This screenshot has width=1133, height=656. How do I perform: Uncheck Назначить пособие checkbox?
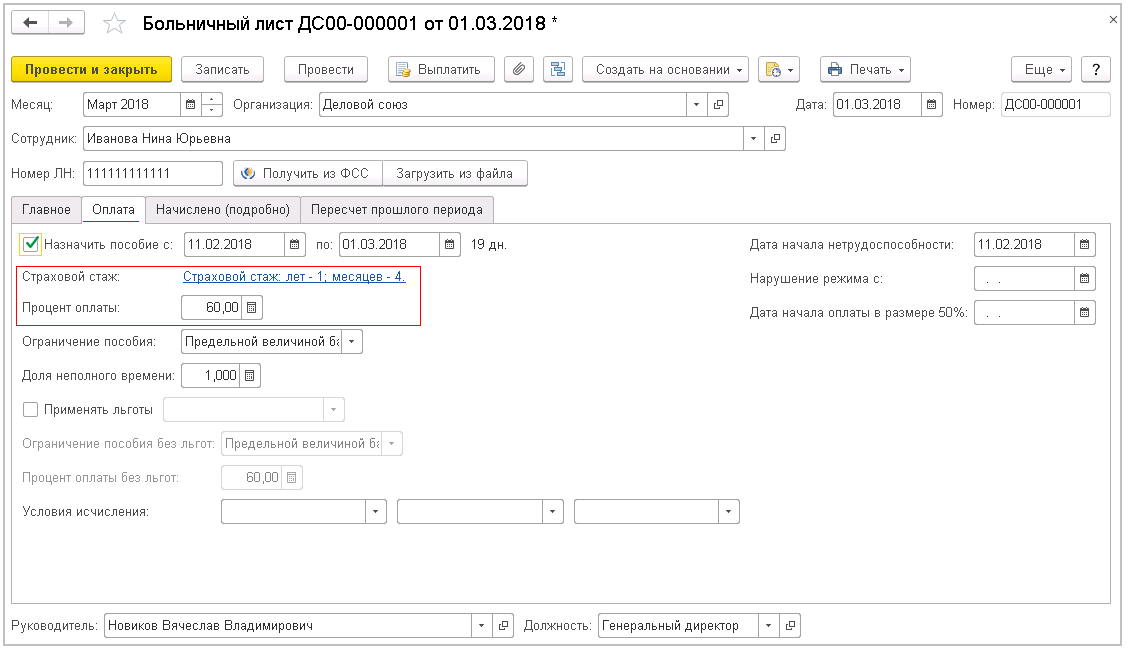click(x=31, y=244)
